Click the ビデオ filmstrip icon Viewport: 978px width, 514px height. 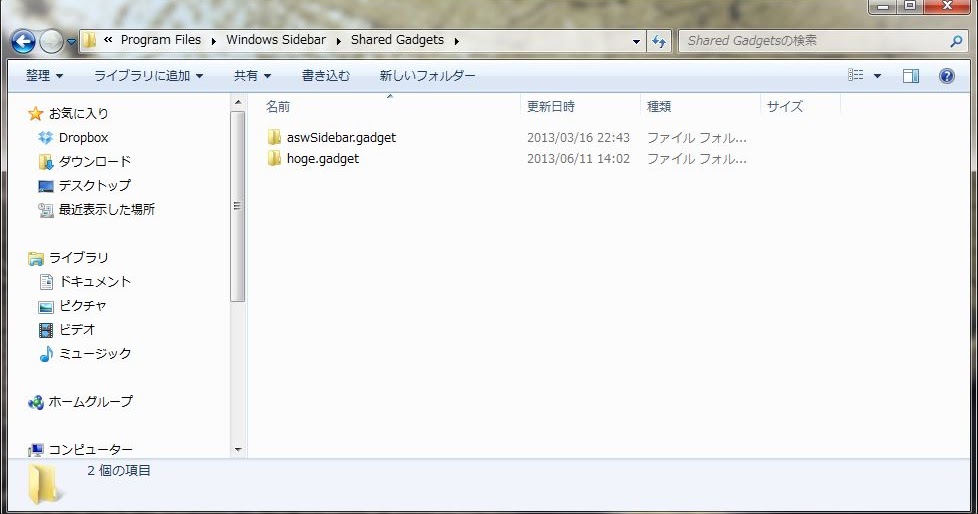point(46,330)
